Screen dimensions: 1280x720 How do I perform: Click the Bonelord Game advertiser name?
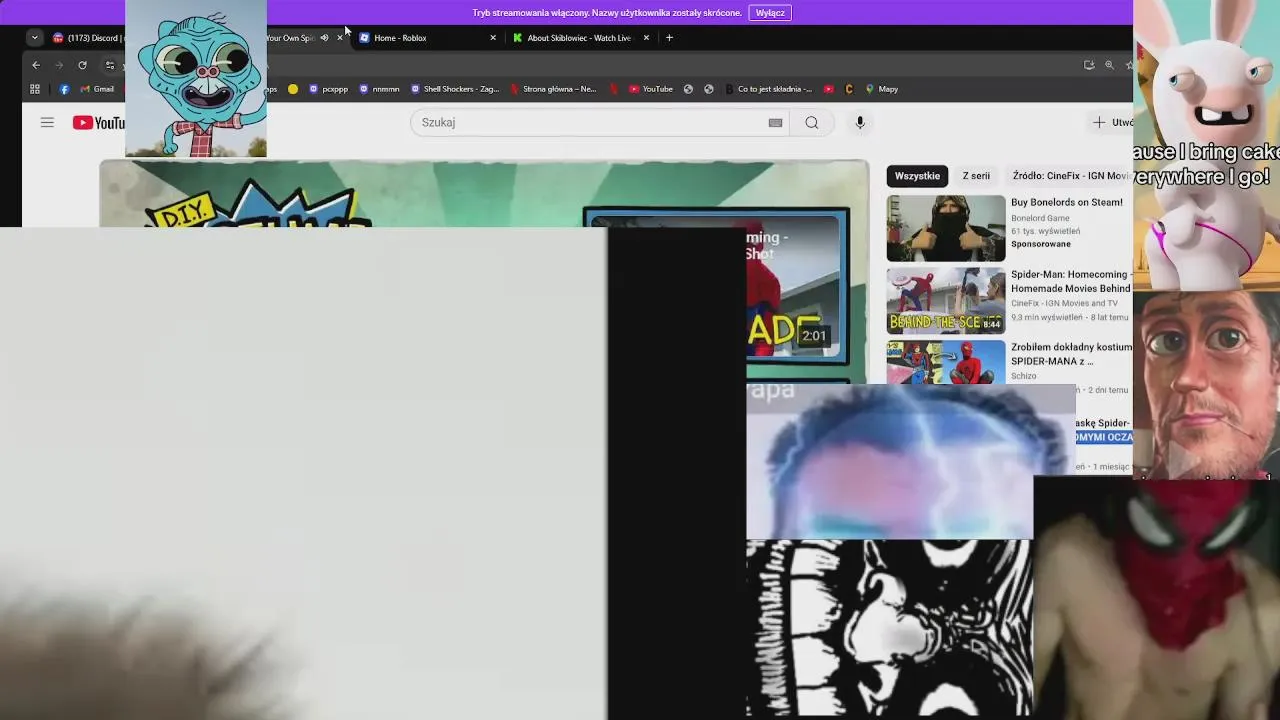[x=1040, y=218]
